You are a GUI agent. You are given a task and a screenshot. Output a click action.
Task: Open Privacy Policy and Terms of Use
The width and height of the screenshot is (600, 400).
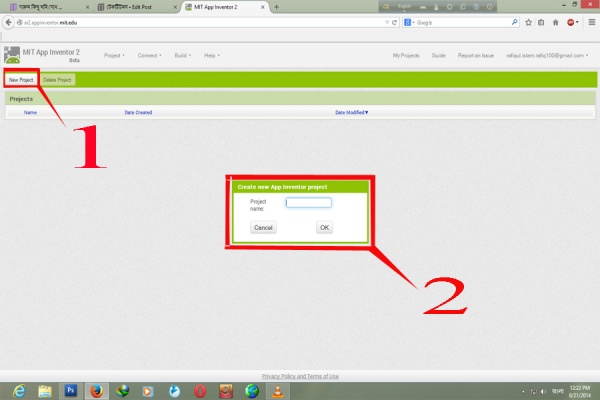point(300,376)
